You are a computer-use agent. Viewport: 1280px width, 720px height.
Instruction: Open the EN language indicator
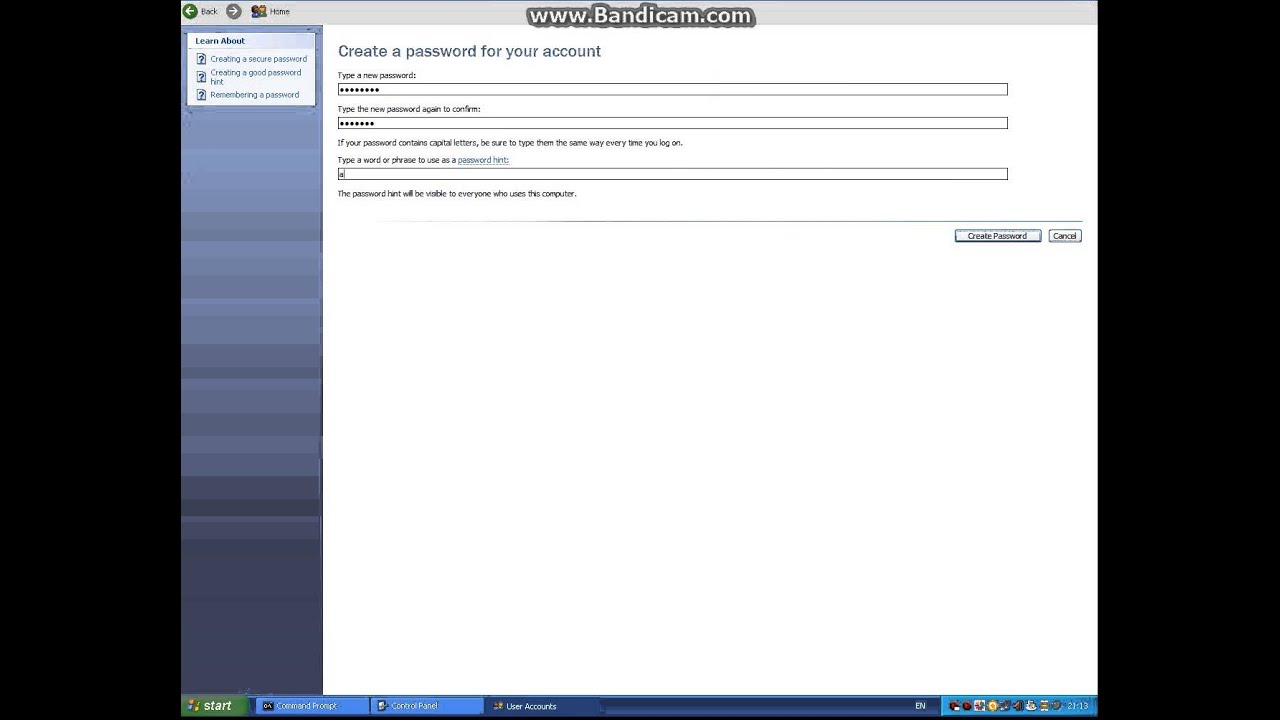[x=920, y=706]
